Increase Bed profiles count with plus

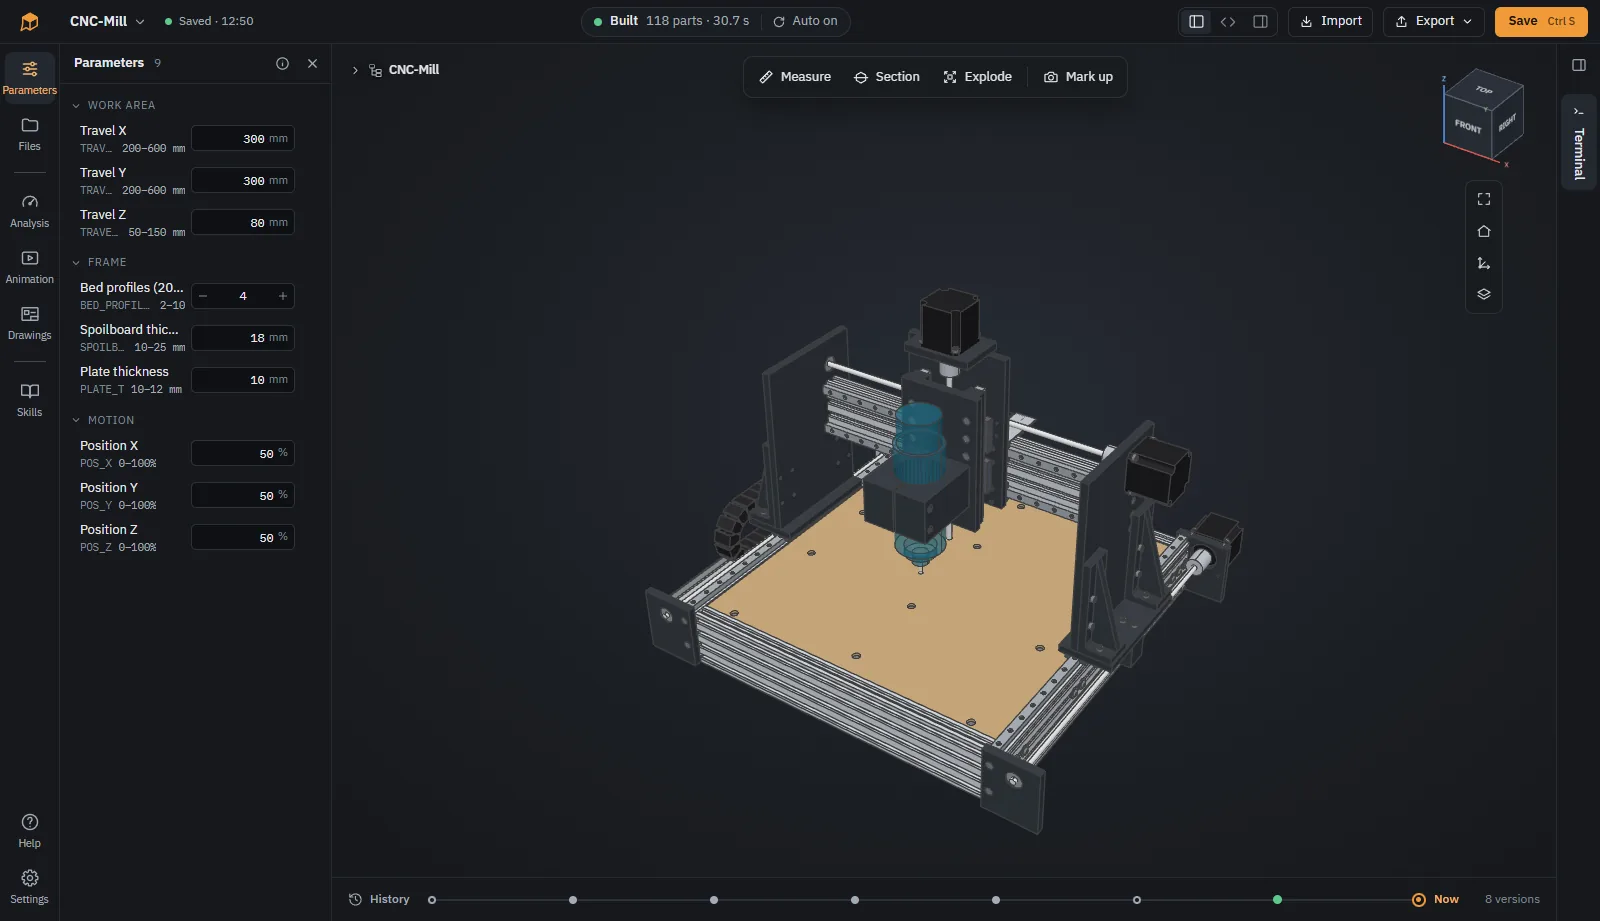283,296
